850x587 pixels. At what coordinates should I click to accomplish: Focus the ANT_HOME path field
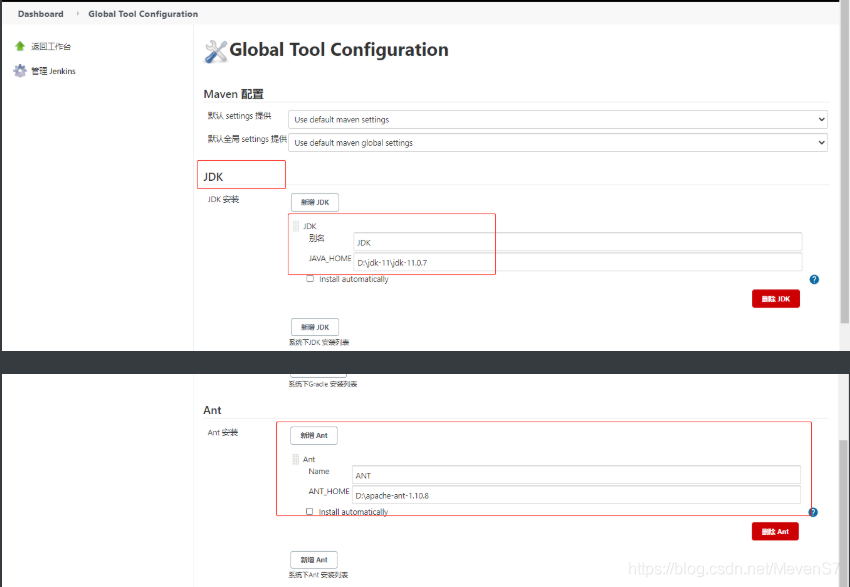tap(576, 495)
